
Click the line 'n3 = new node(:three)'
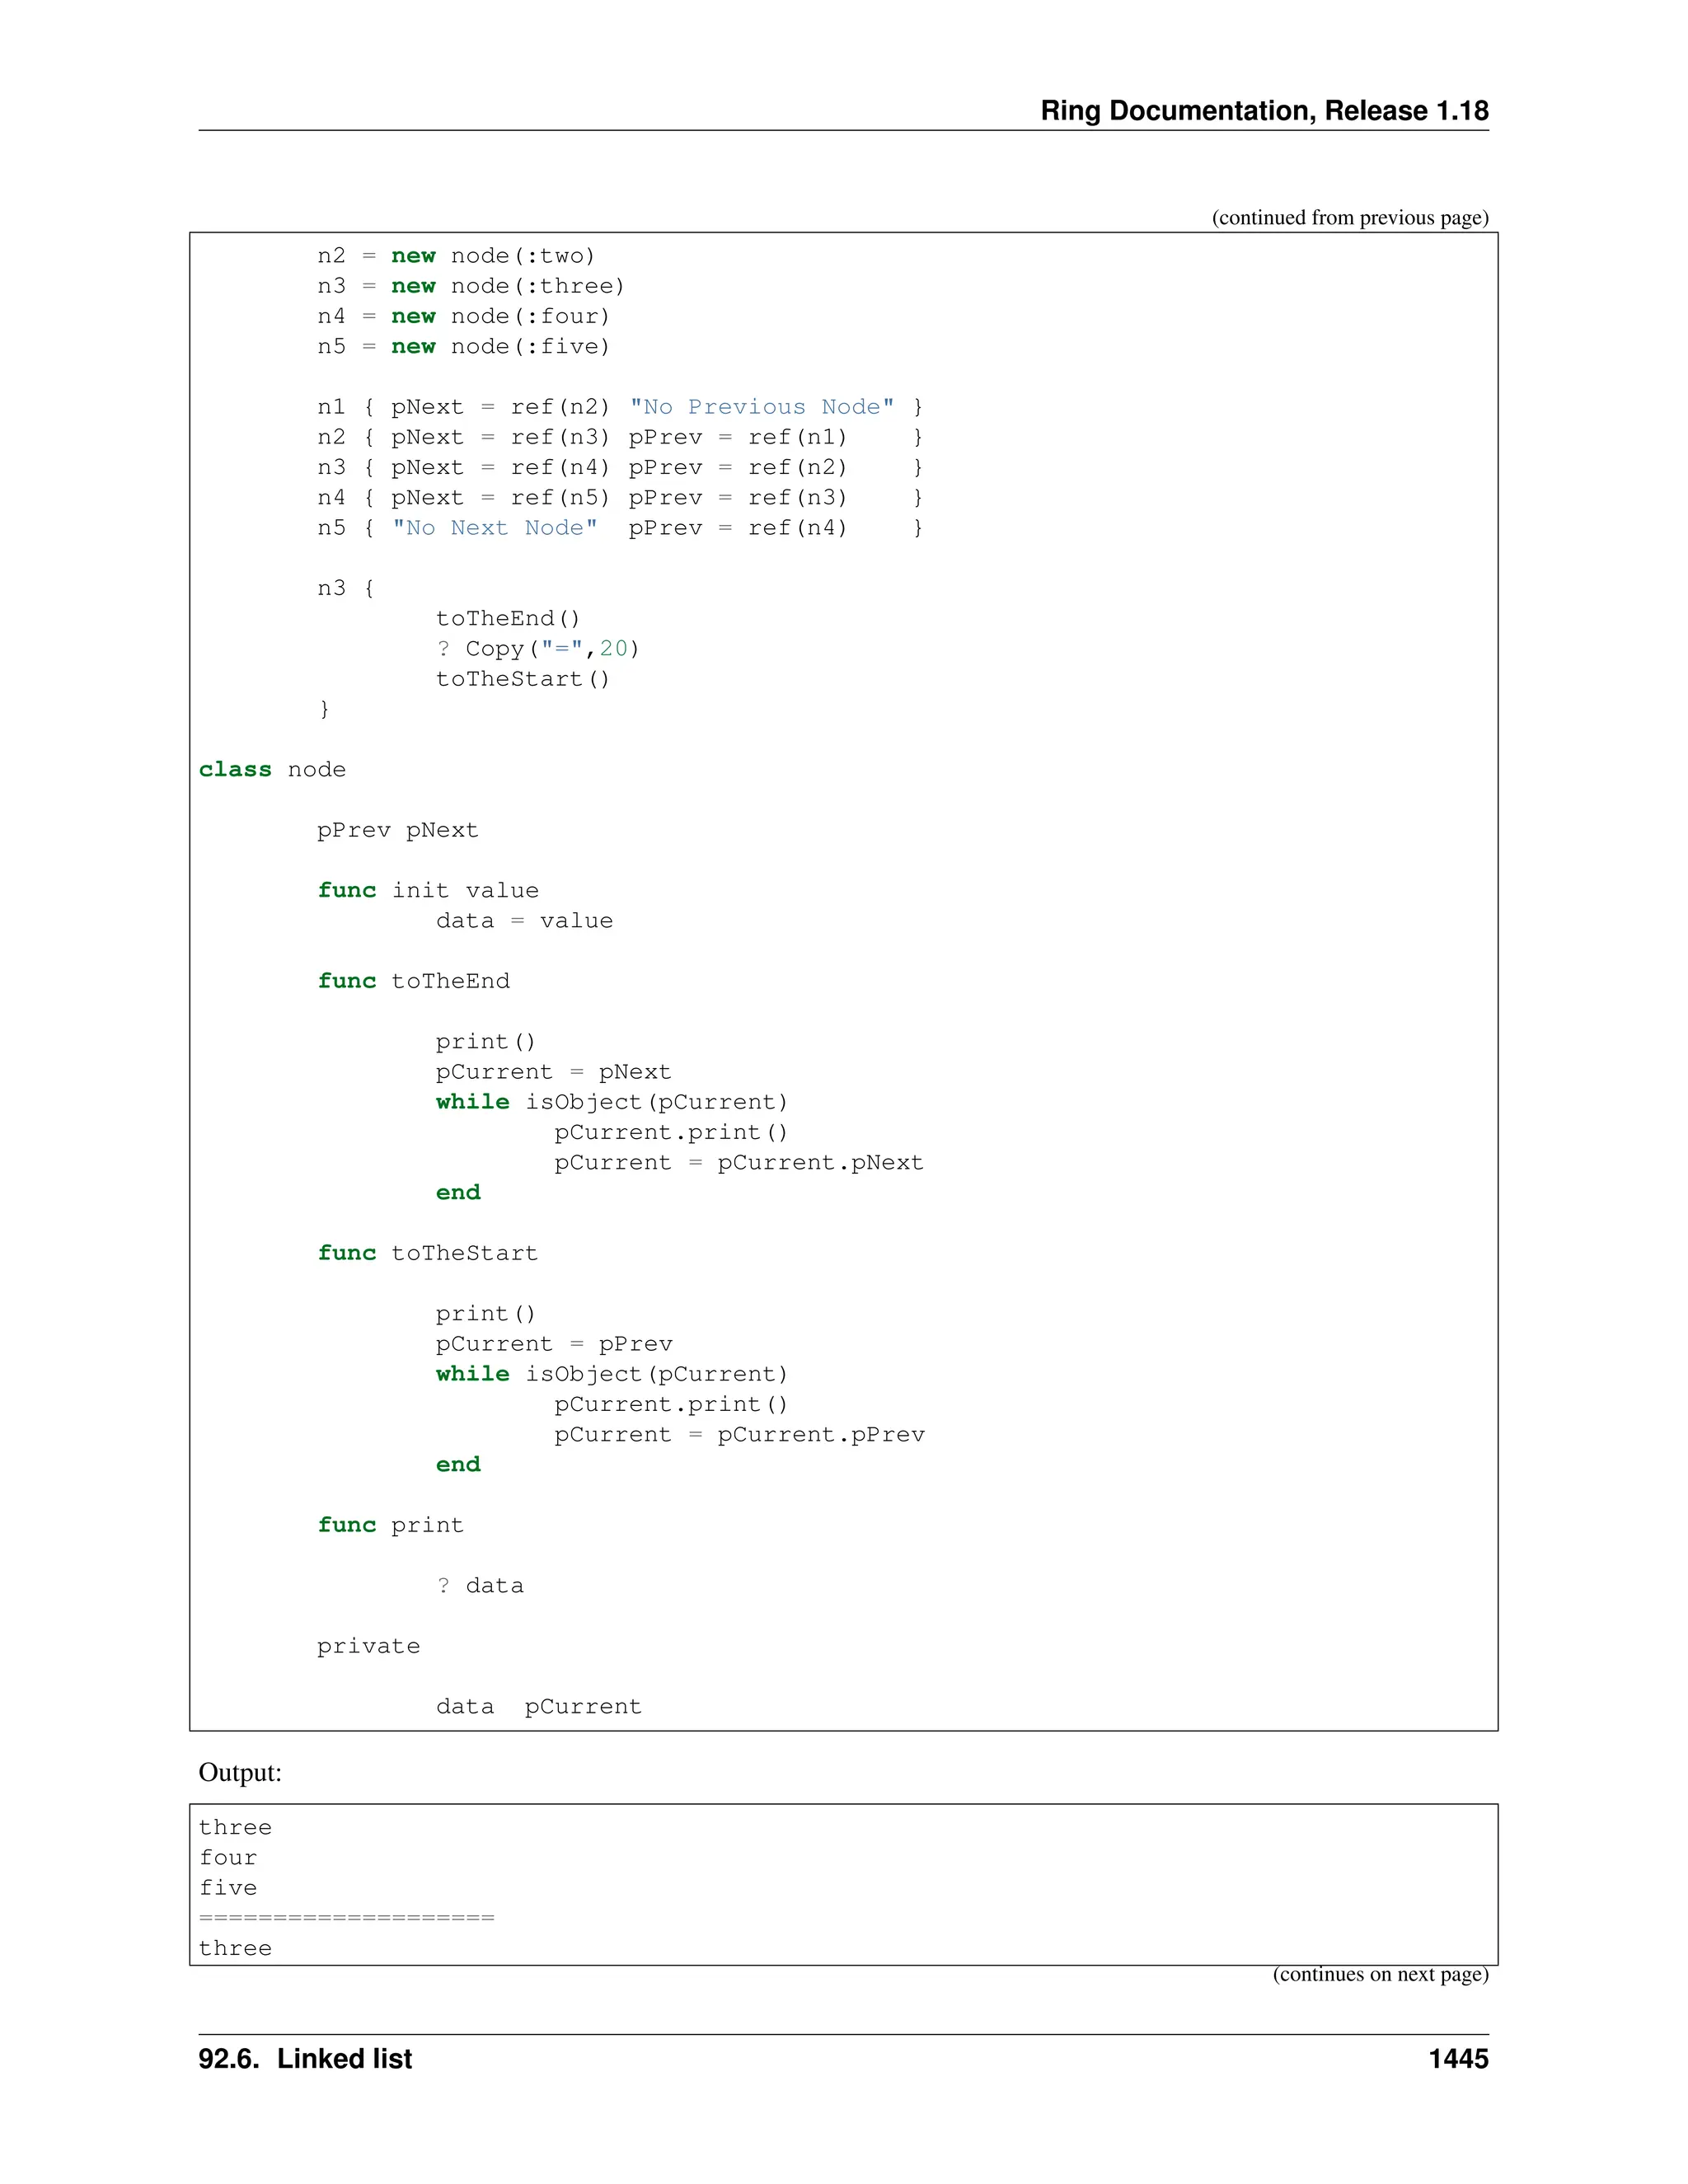tap(471, 286)
